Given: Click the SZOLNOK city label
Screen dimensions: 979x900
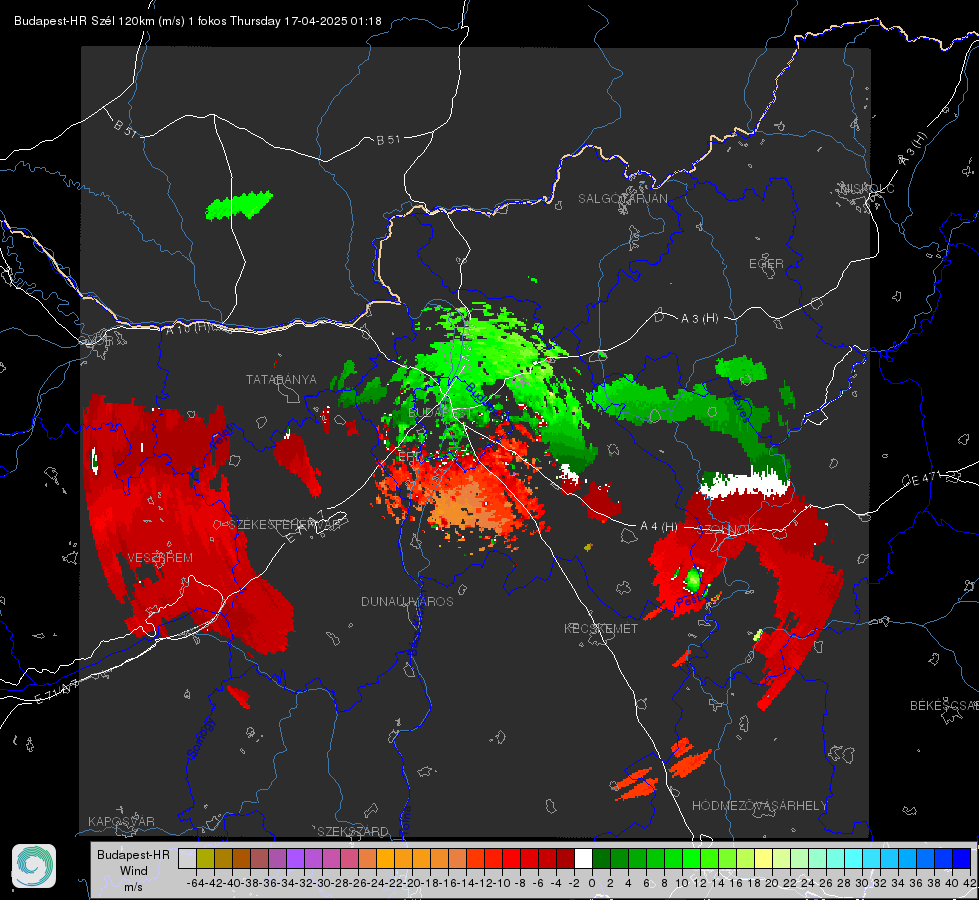Looking at the screenshot, I should pos(725,530).
